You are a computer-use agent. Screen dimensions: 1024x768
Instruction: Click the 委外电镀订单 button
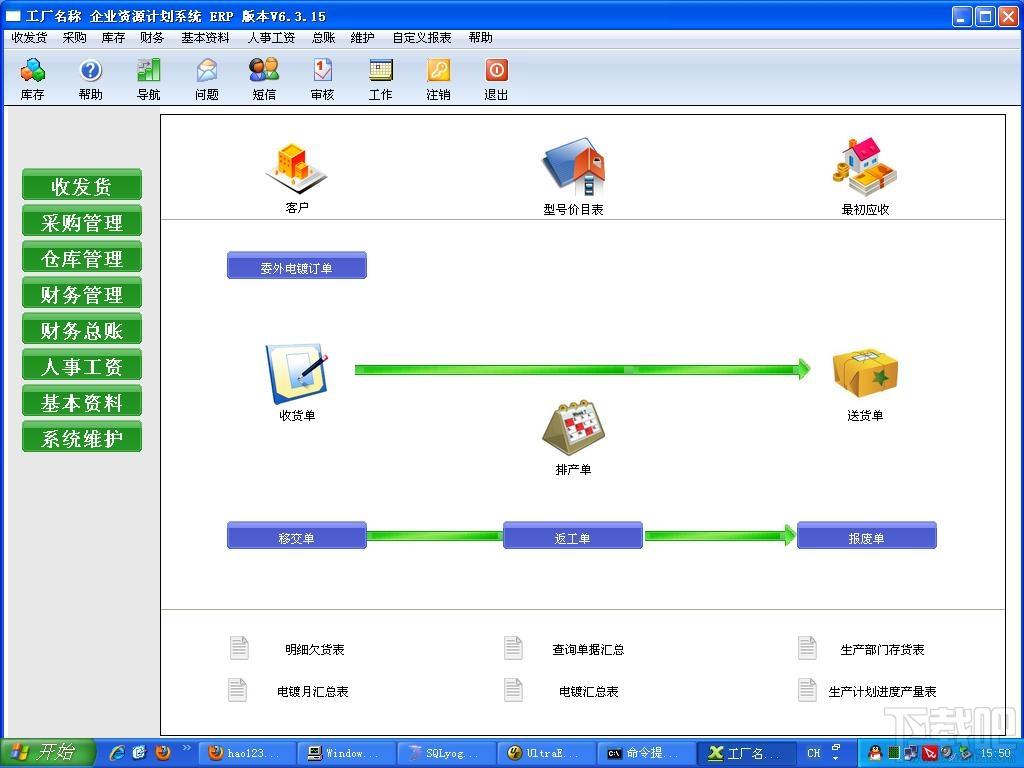(x=296, y=266)
